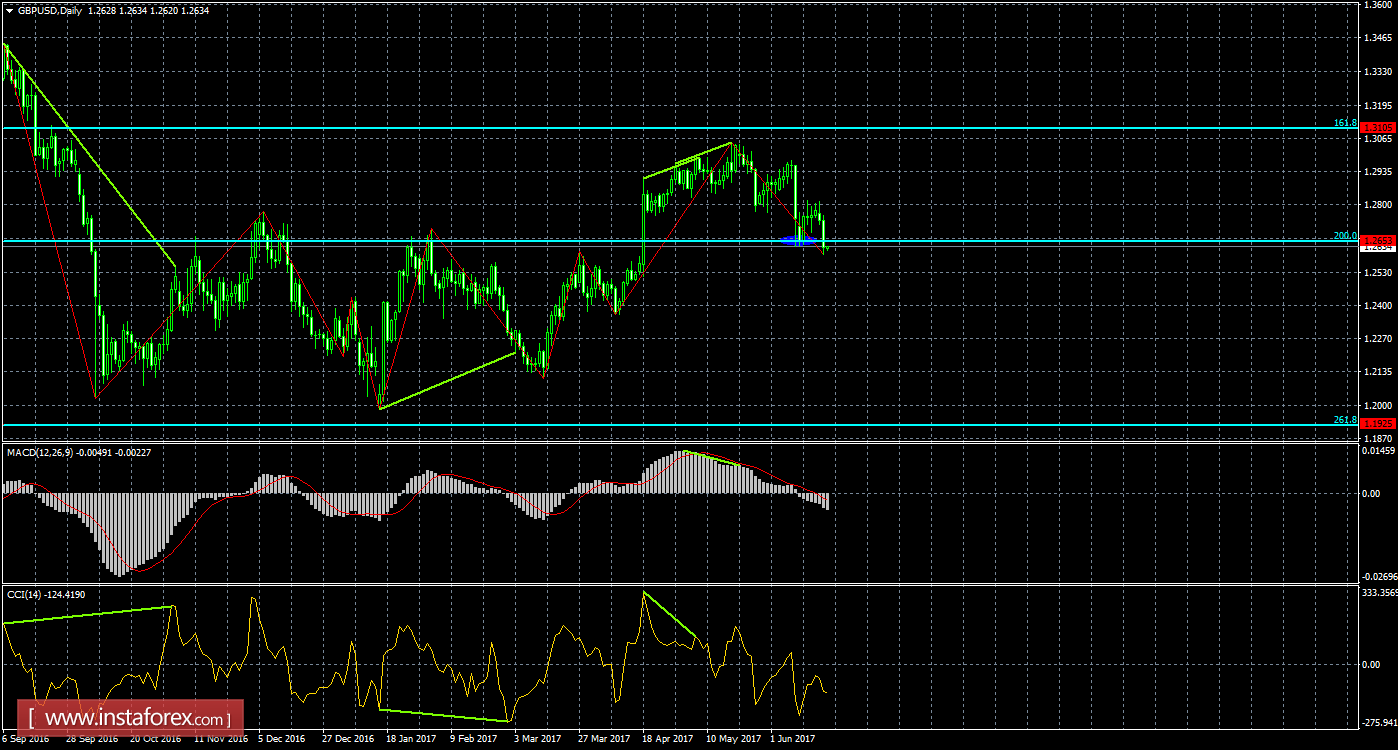Click the 18 Apr 2017 date label
The height and width of the screenshot is (750, 1398).
[667, 739]
